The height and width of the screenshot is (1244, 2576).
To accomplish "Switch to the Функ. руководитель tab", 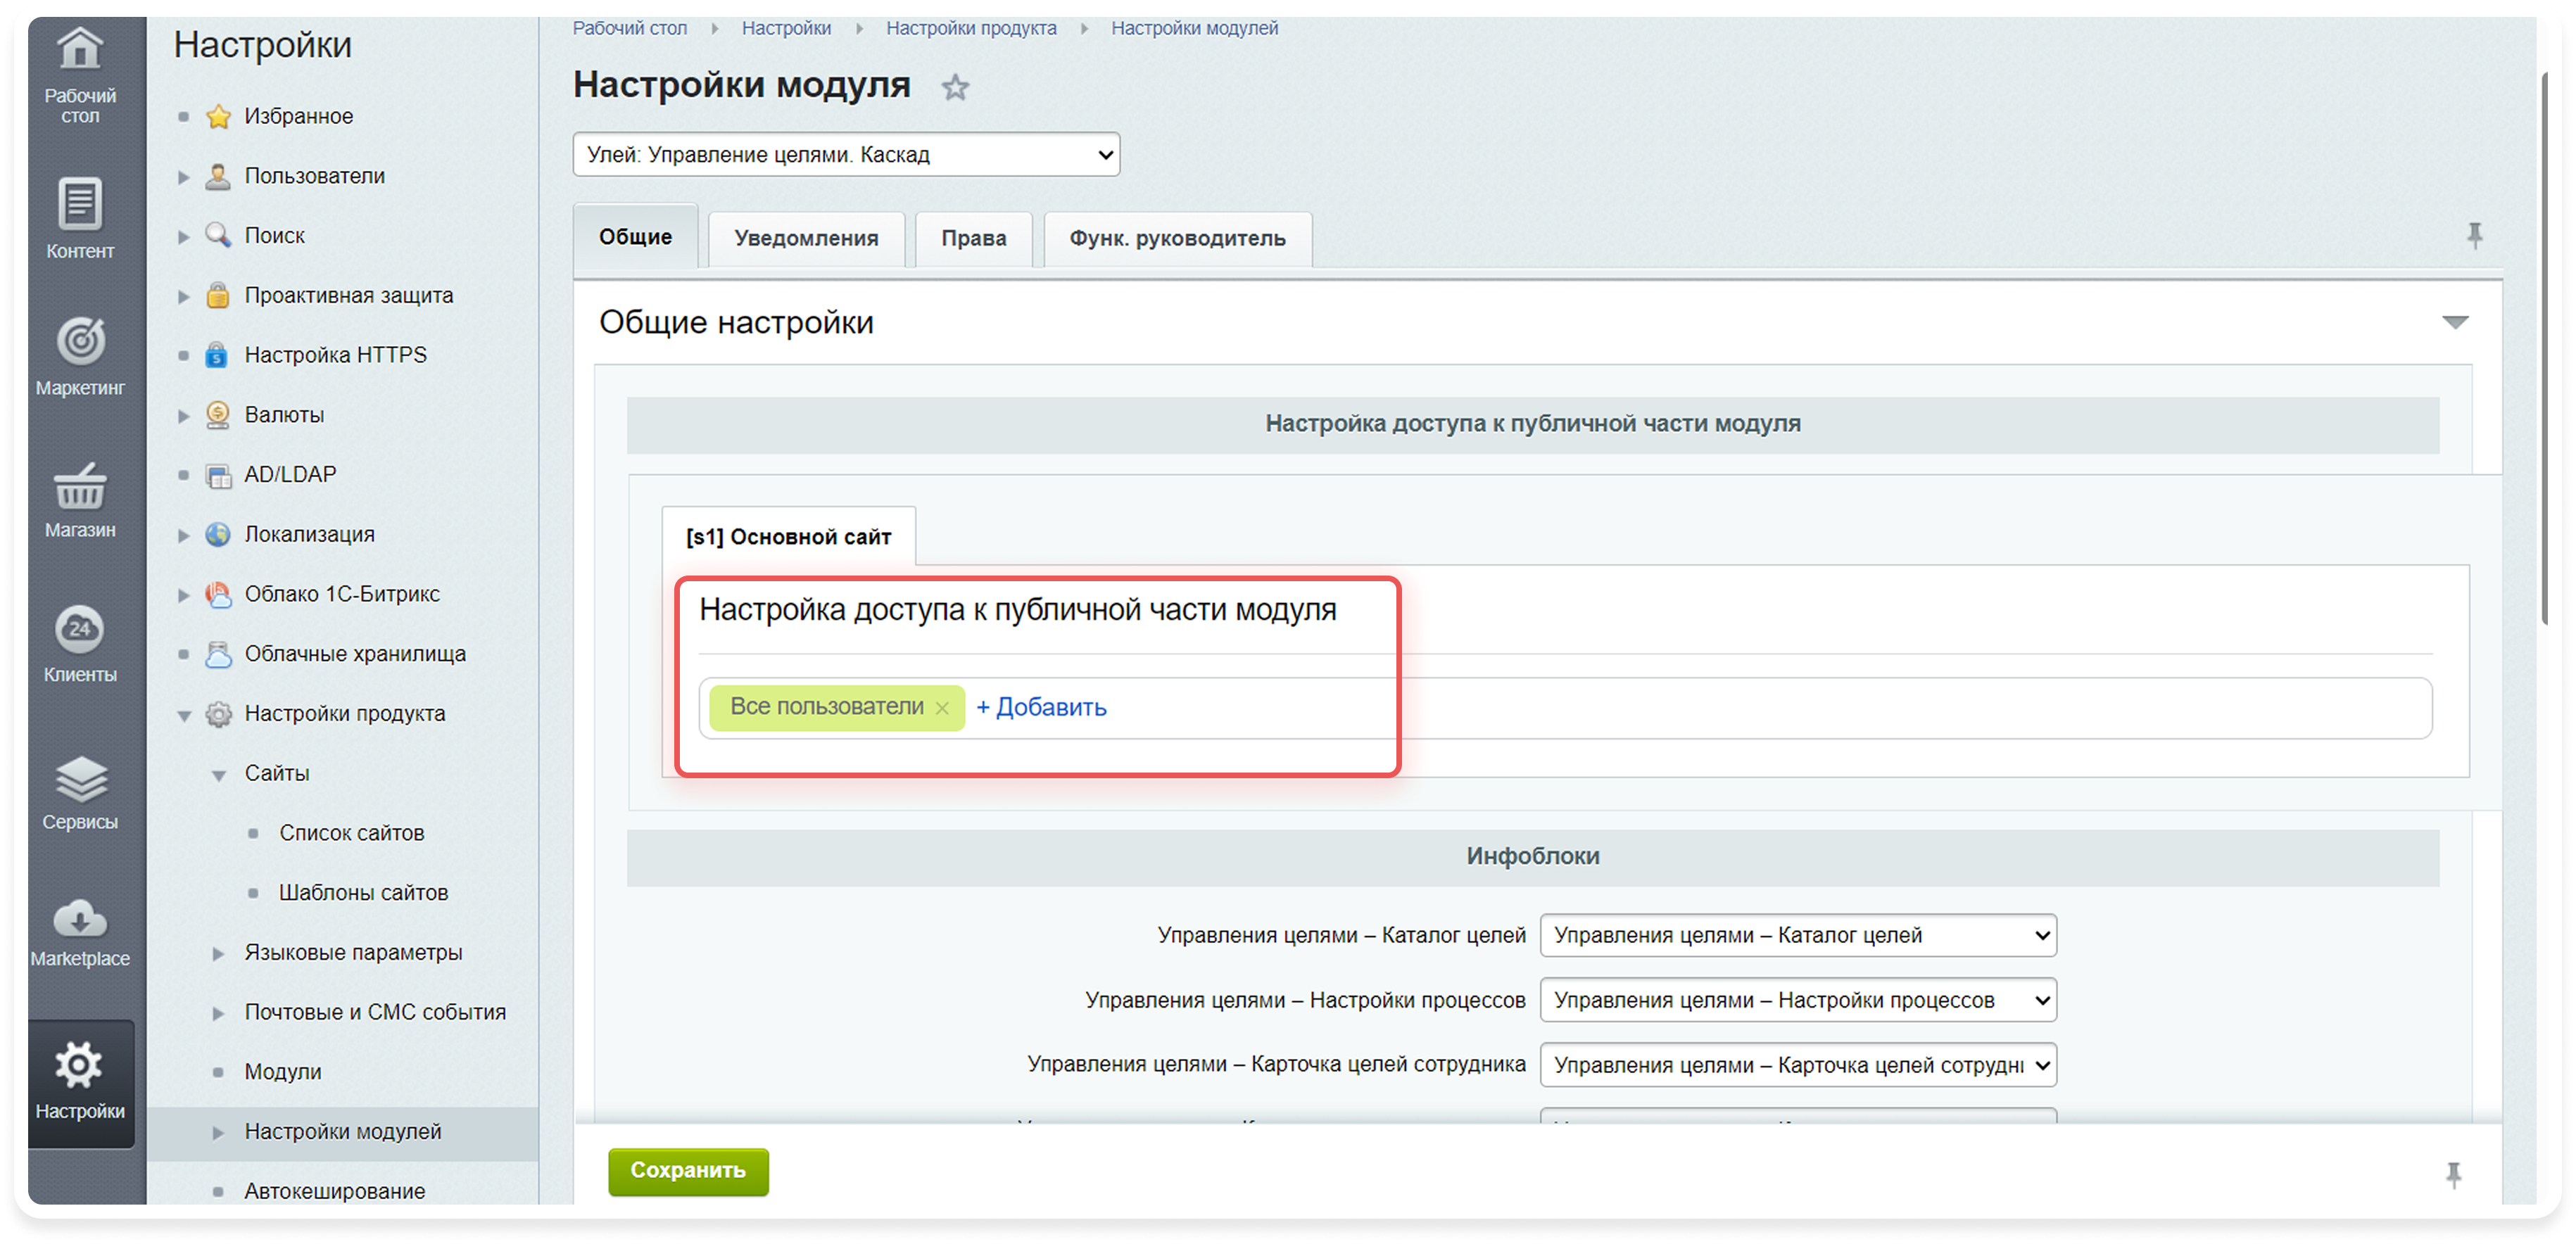I will coord(1177,239).
